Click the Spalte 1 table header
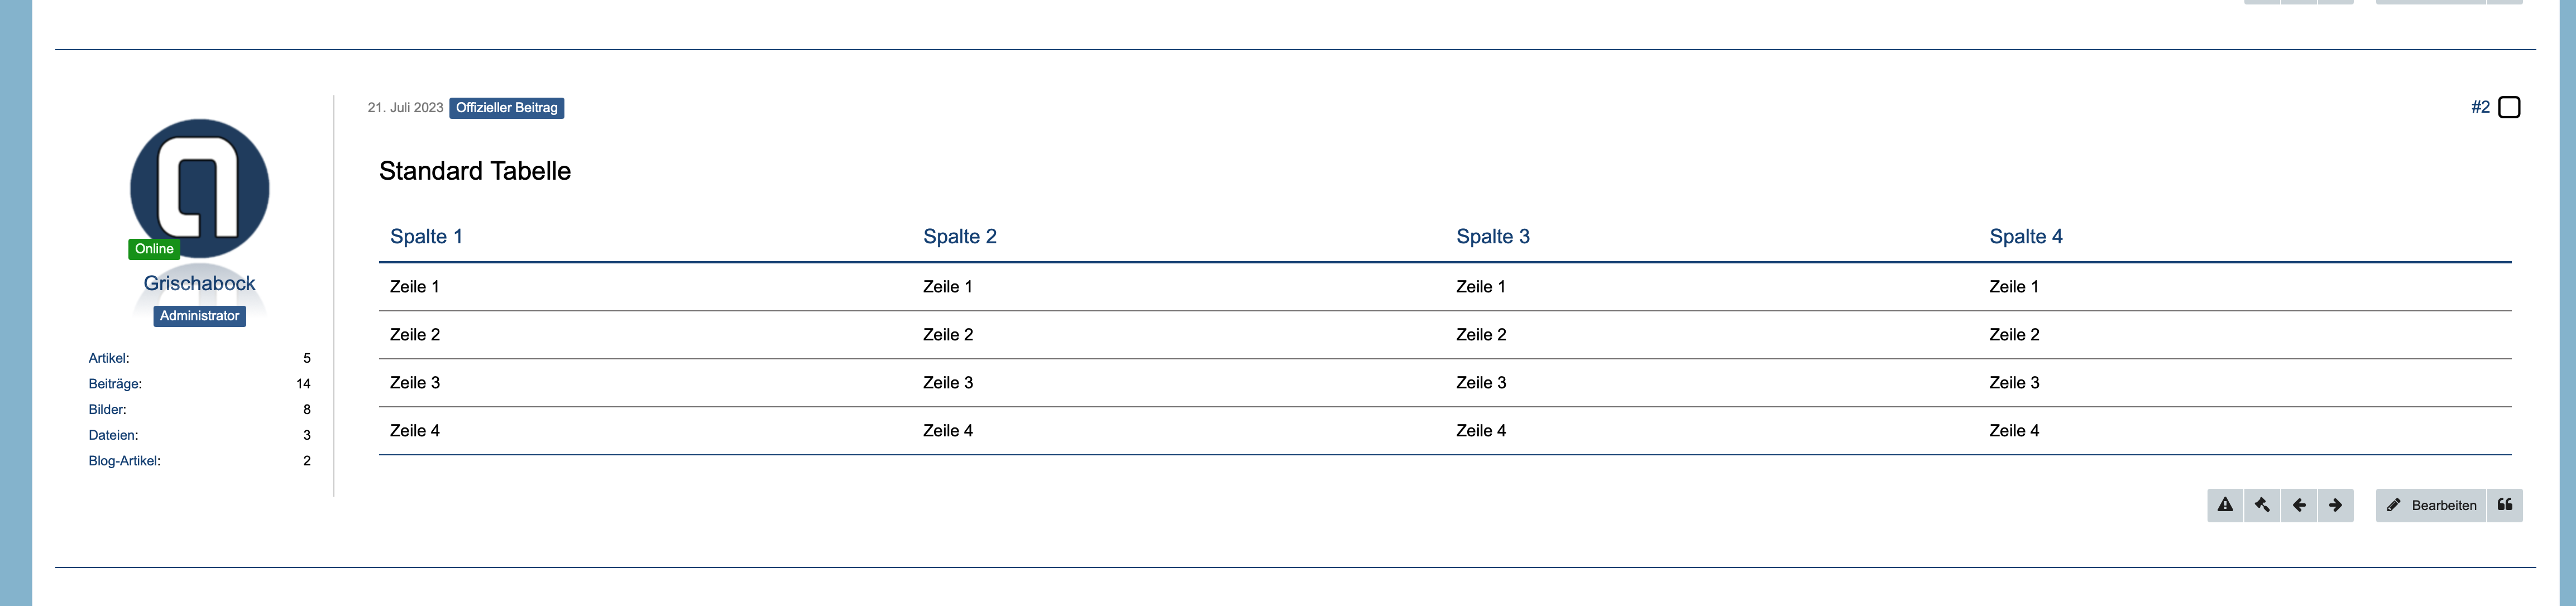Viewport: 2576px width, 606px height. click(426, 236)
